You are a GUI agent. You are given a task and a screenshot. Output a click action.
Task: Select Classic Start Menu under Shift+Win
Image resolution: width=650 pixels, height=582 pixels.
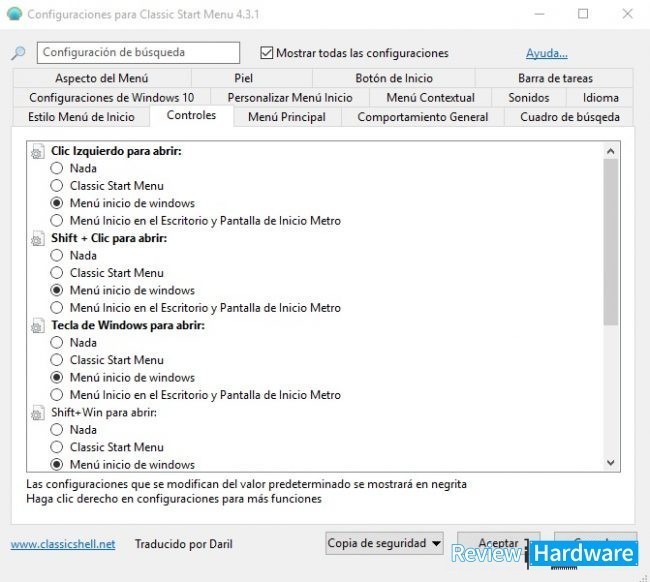pos(57,447)
